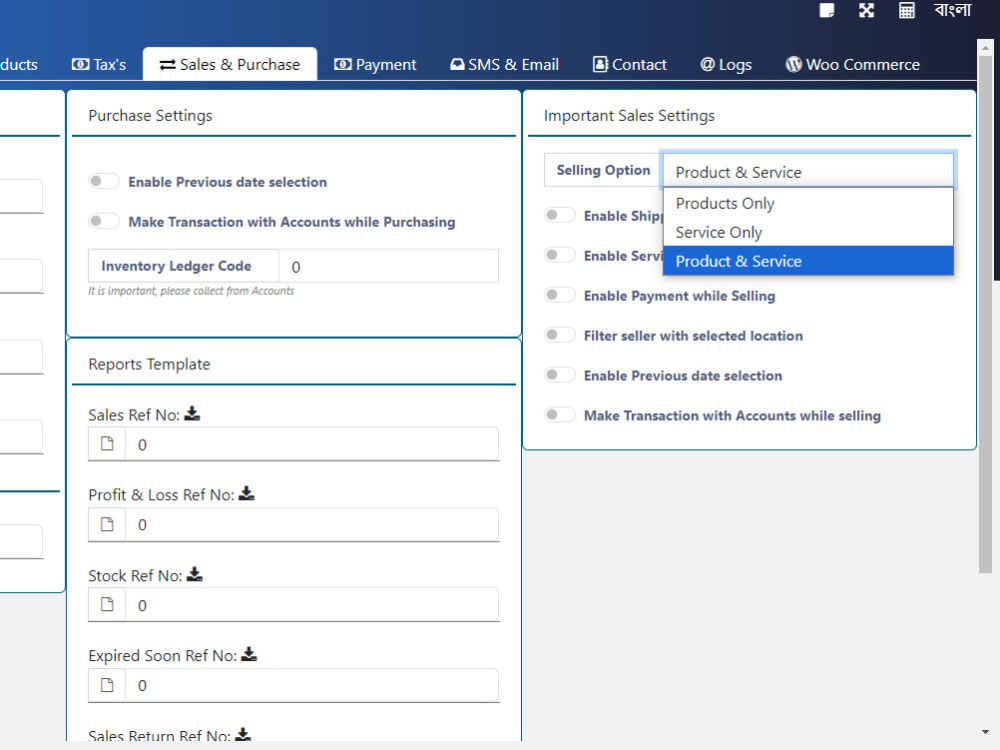Download Profit & Loss Ref No template icon
This screenshot has height=750, width=1000.
[x=246, y=494]
